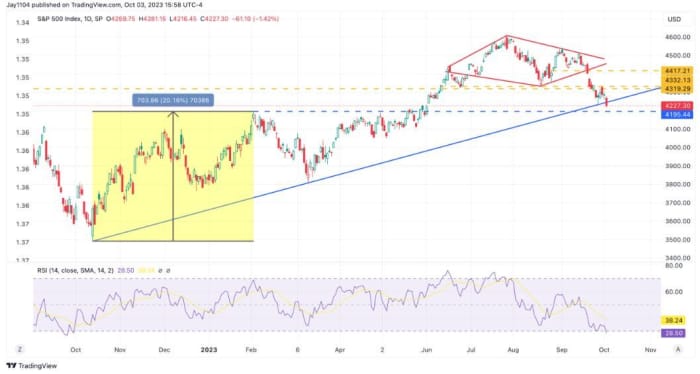Click the 3400.00 price axis label
The image size is (700, 374).
677,258
